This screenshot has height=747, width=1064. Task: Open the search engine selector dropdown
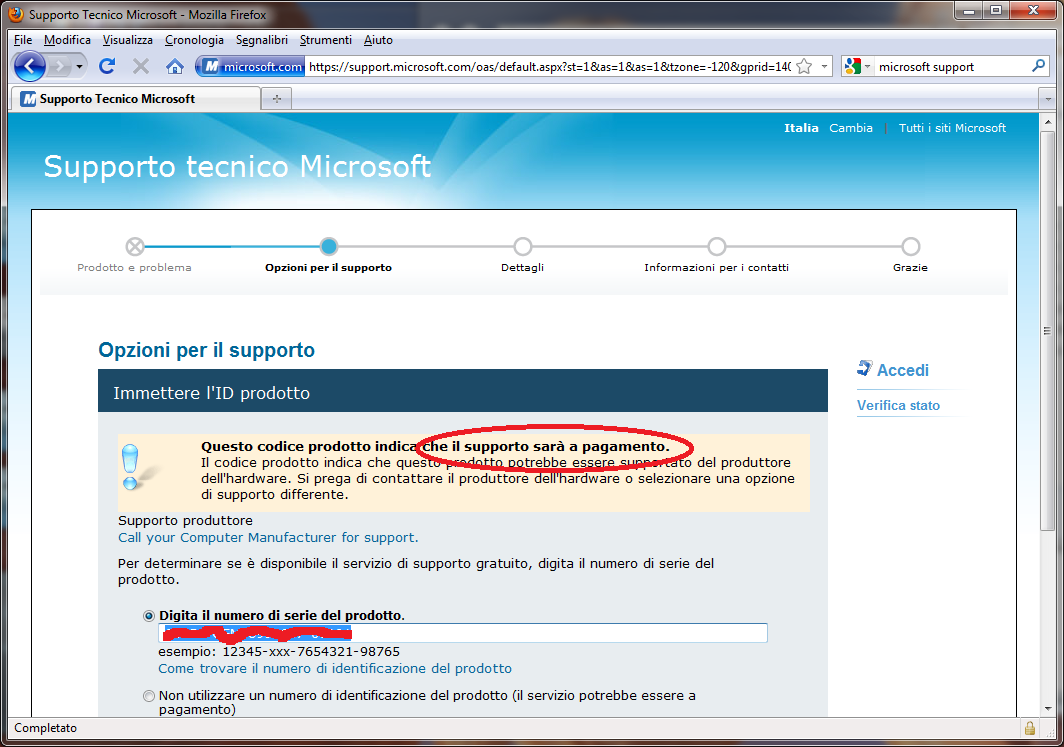pos(858,66)
